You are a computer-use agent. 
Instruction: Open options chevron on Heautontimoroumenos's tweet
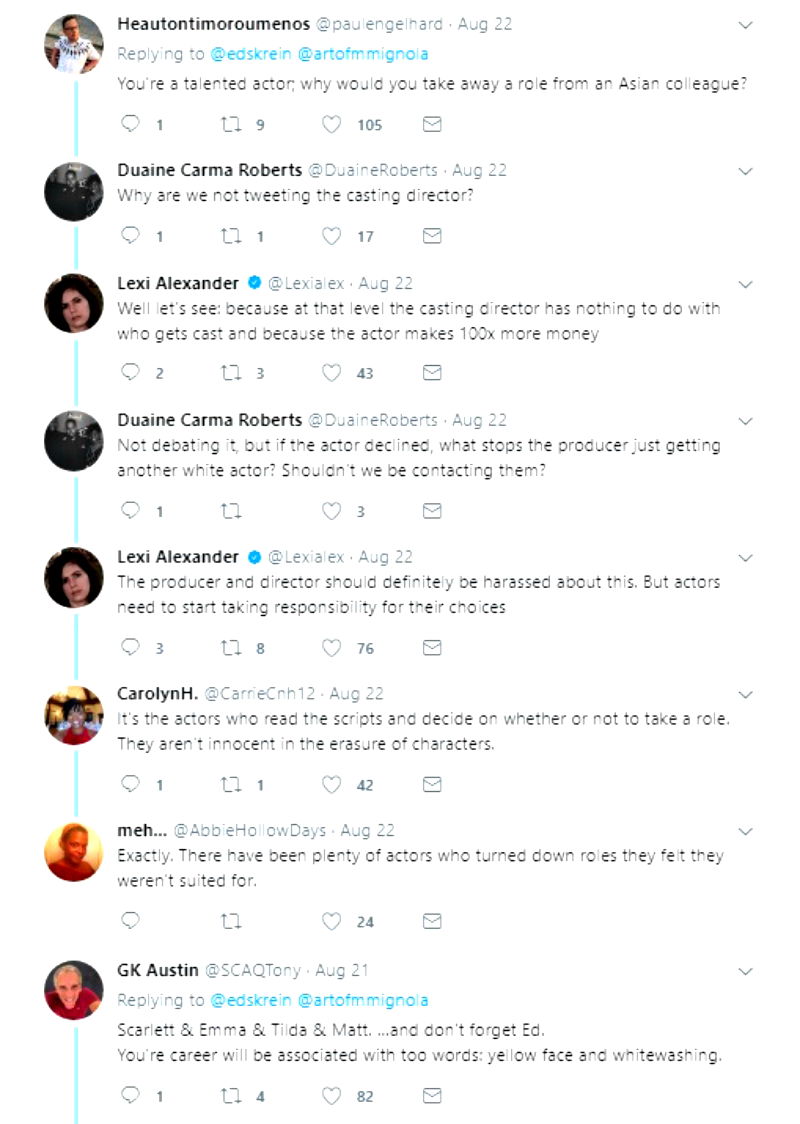click(x=745, y=25)
